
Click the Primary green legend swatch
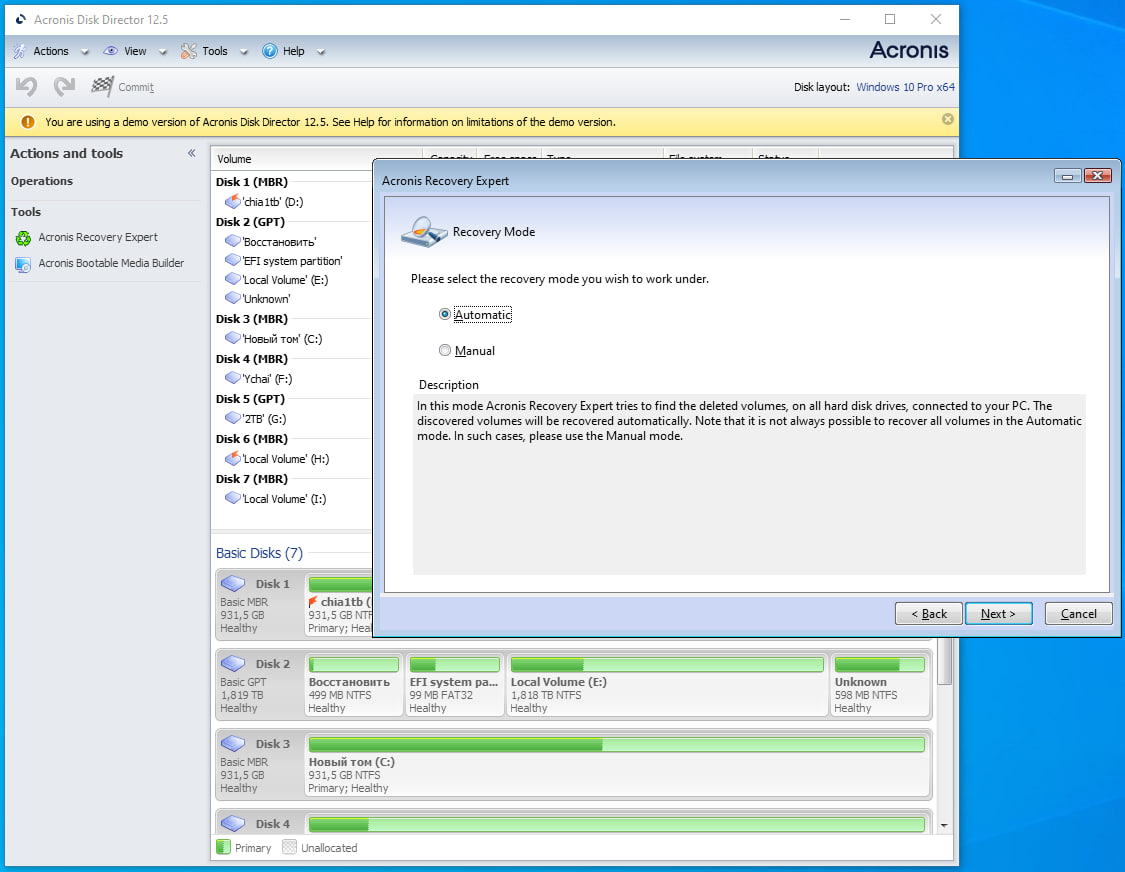tap(223, 847)
